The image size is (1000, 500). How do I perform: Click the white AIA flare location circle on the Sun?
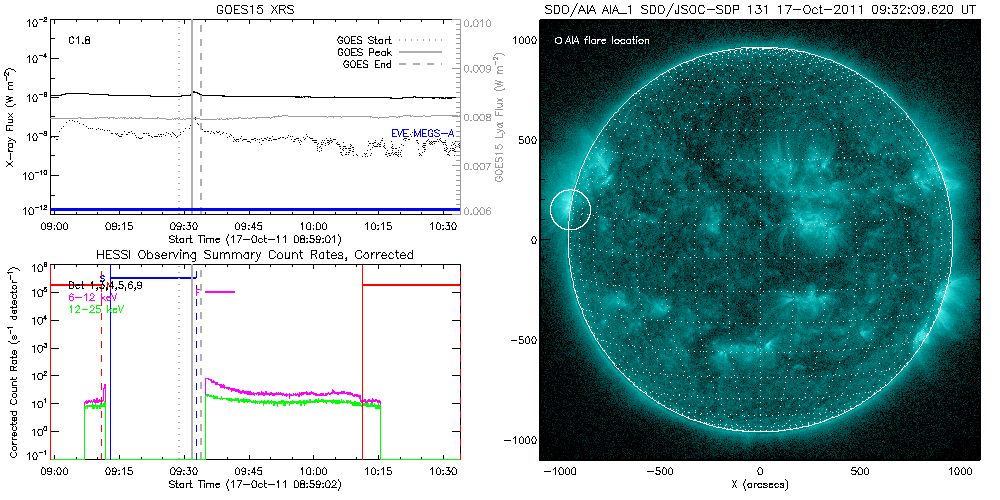570,210
